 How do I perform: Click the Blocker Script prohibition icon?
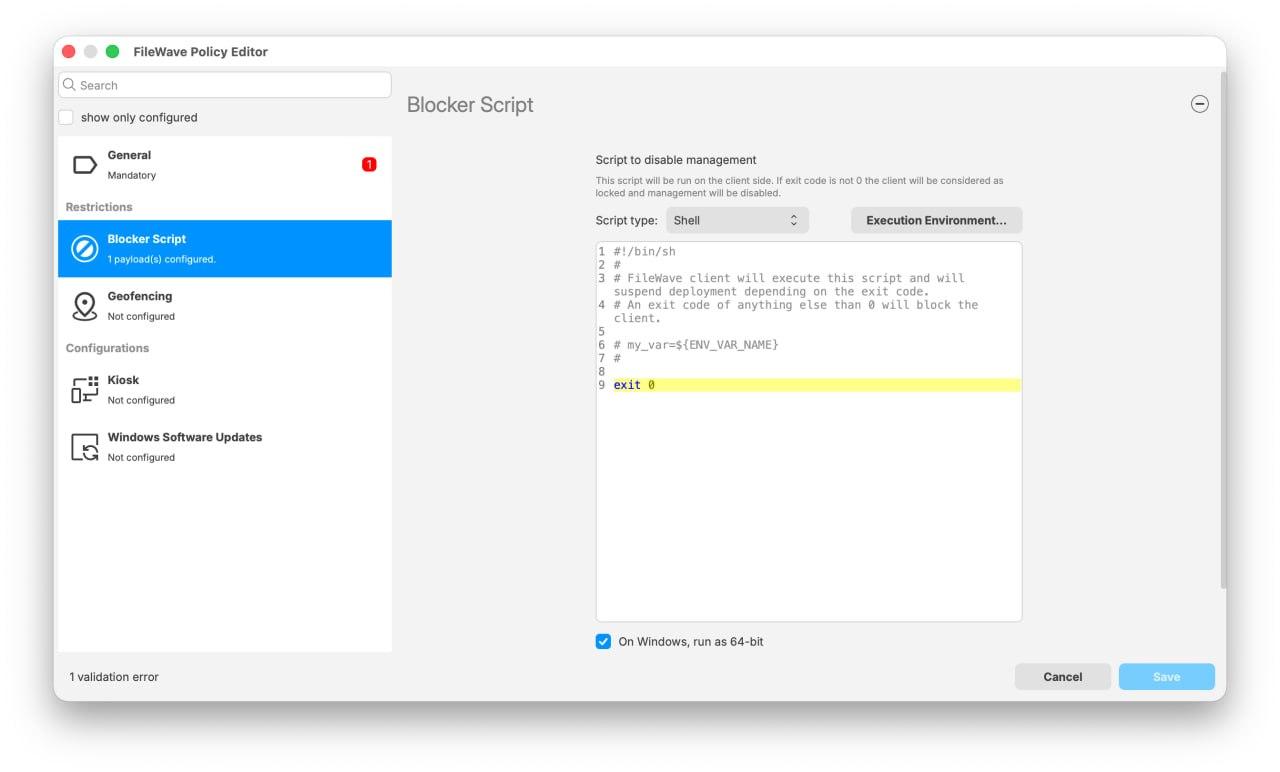click(85, 248)
